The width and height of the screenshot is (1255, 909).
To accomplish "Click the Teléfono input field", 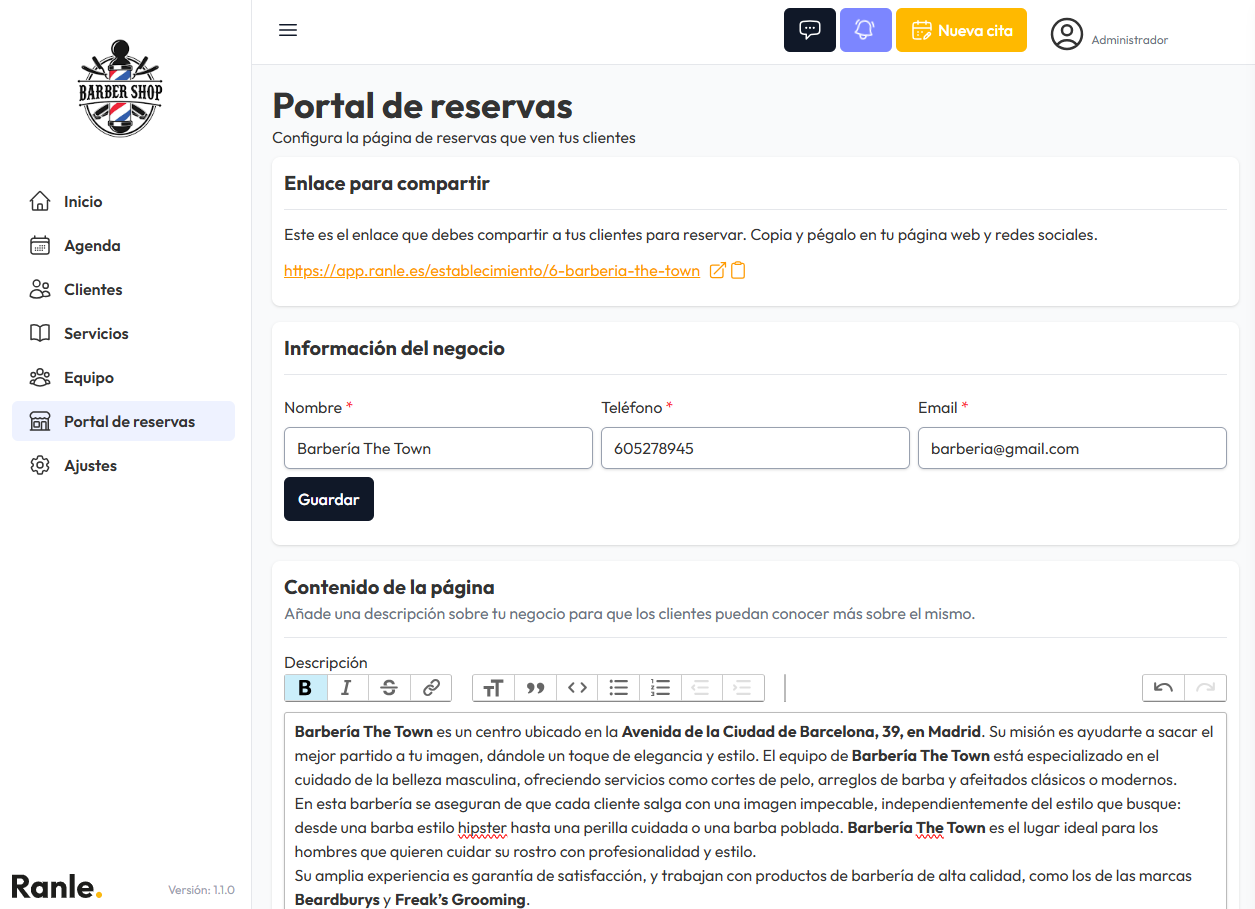I will (755, 449).
